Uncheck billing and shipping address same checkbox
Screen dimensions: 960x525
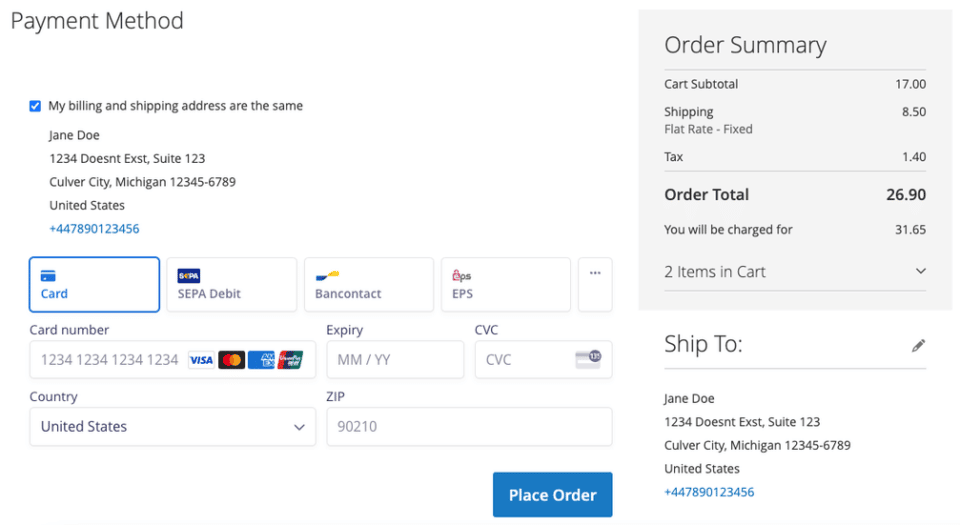(36, 106)
